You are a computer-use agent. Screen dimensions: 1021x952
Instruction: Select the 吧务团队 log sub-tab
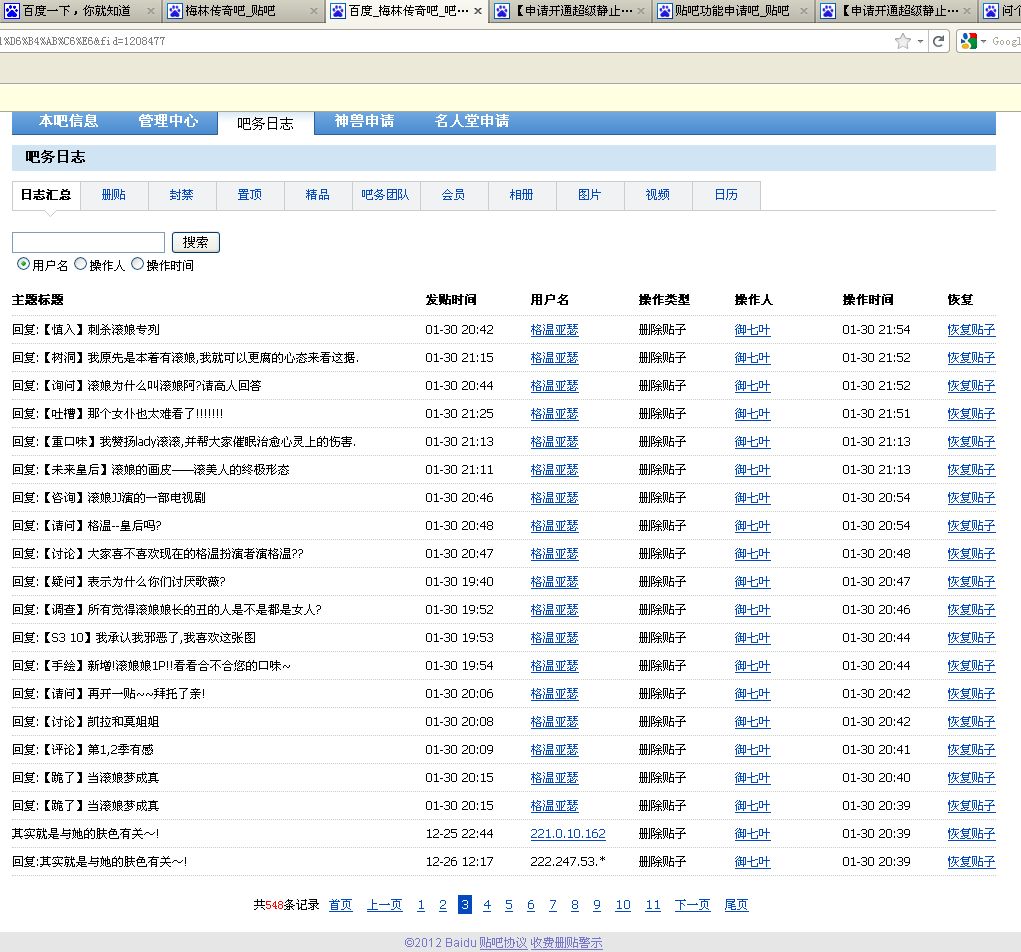coord(385,195)
